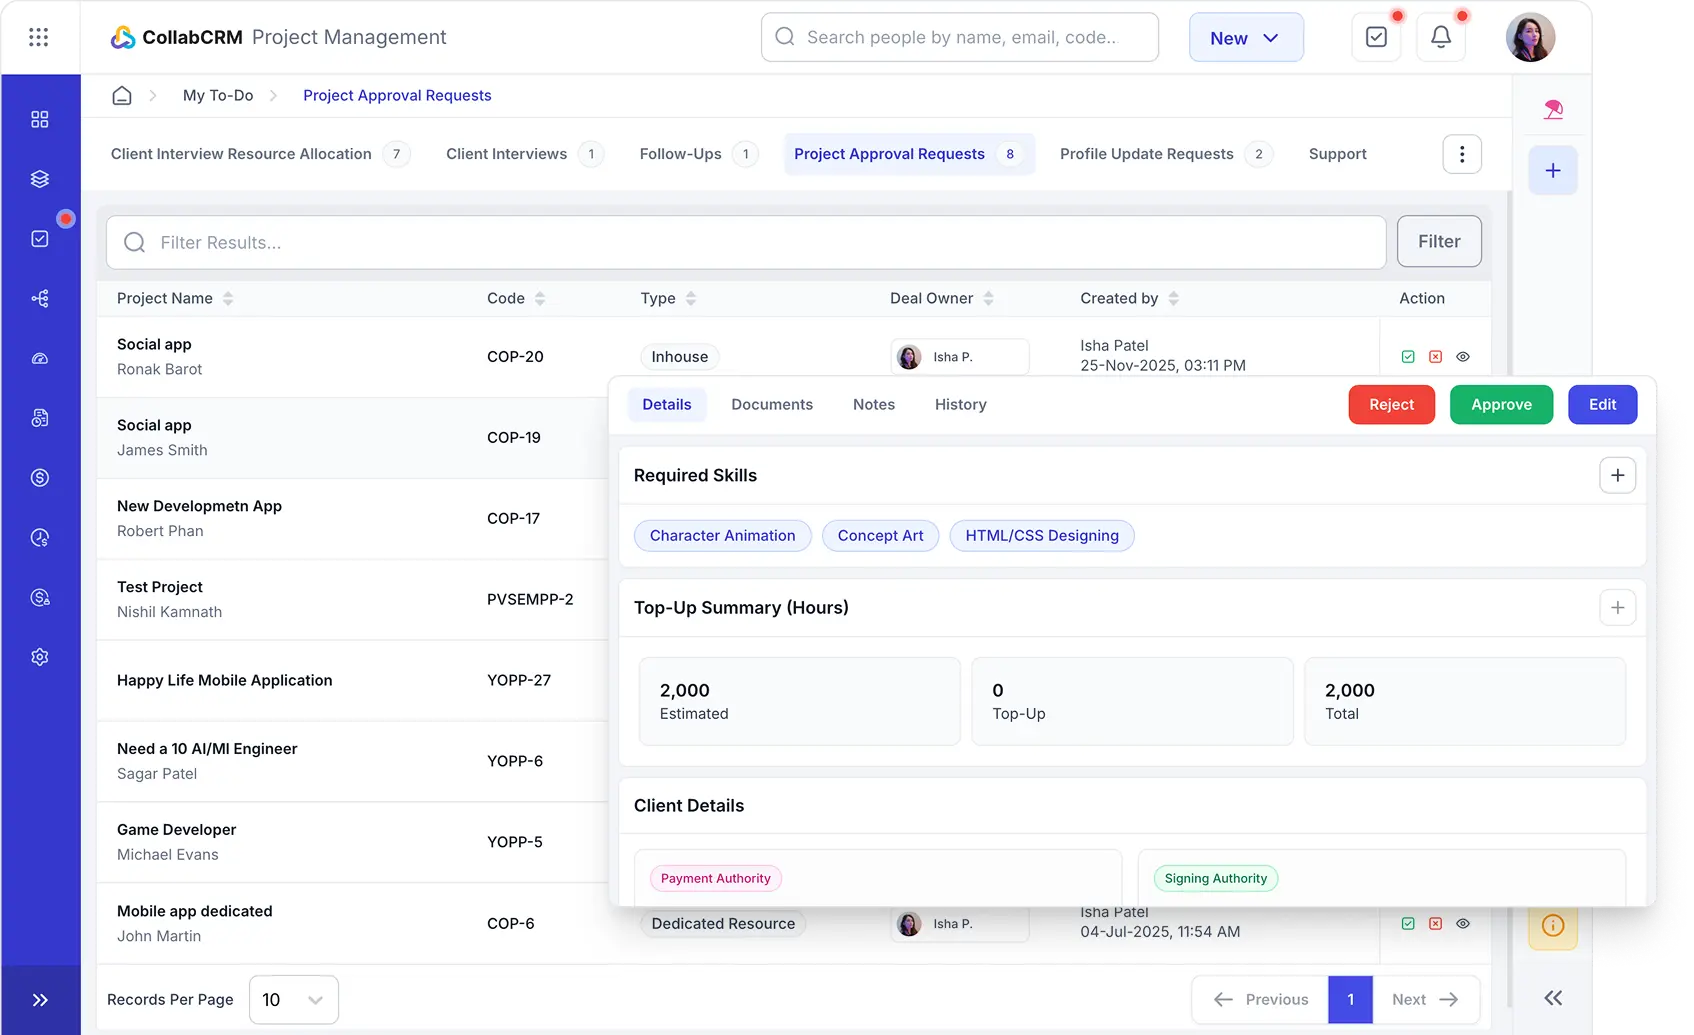Image resolution: width=1694 pixels, height=1035 pixels.
Task: Open the Records Per Page dropdown
Action: click(x=293, y=1000)
